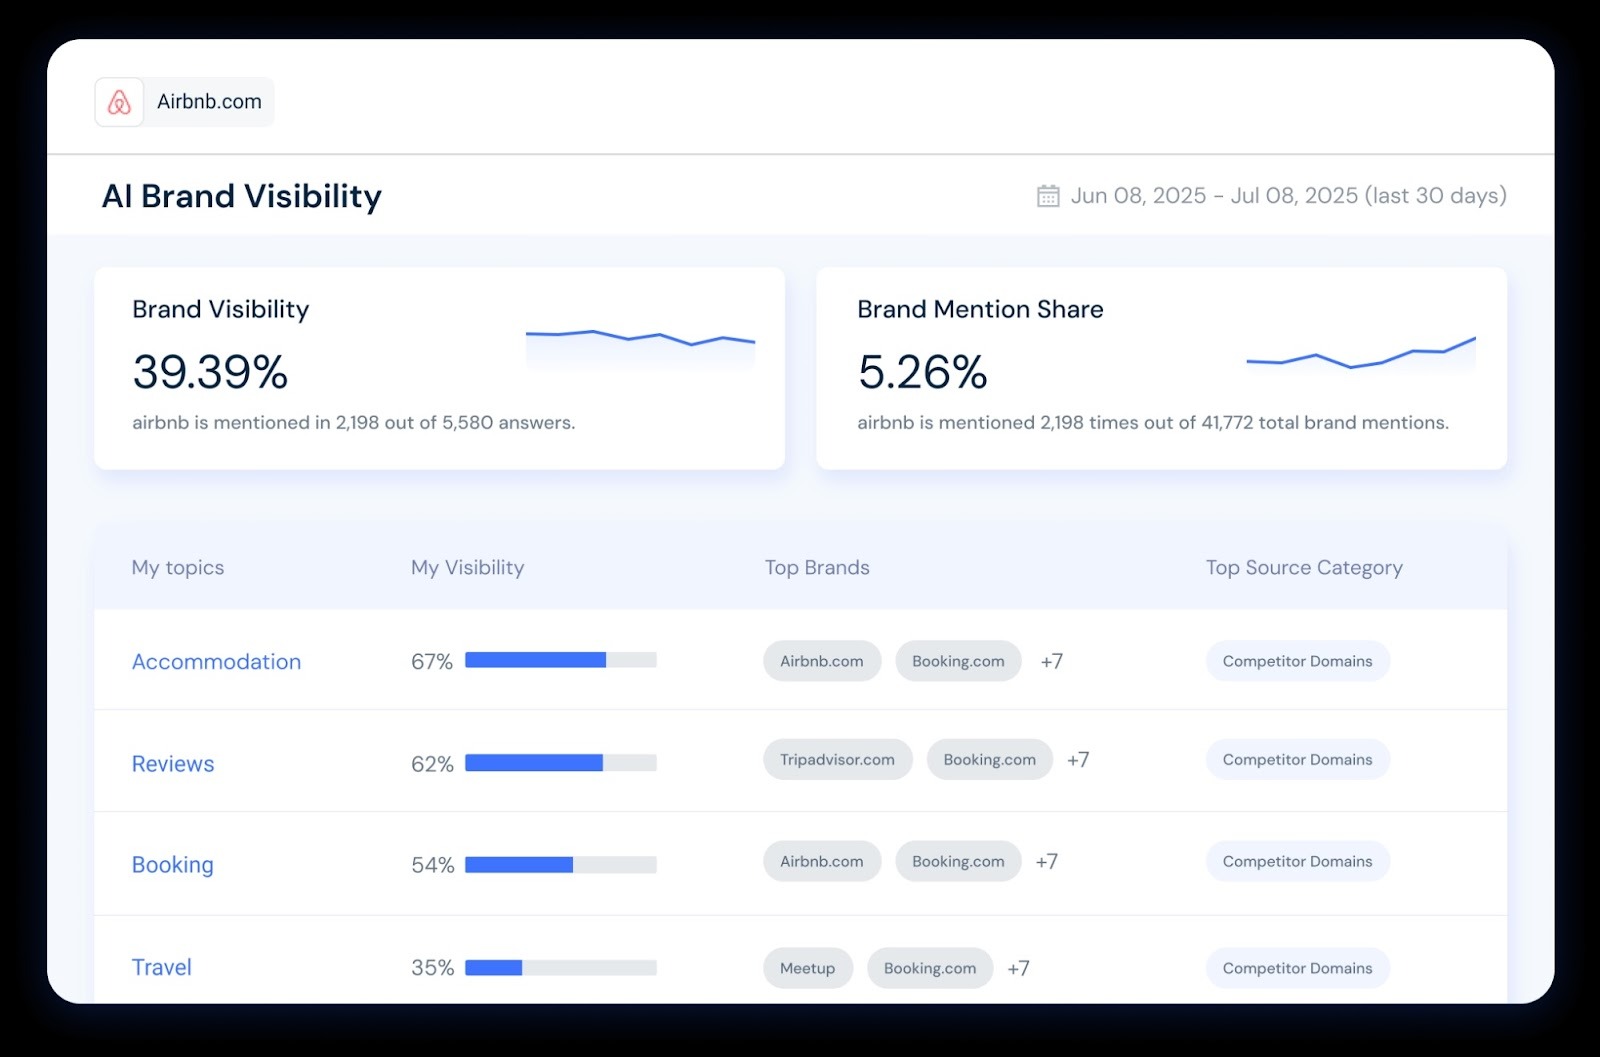Screen dimensions: 1600x1057
Task: Click the Booking.com pill in the Booking row
Action: [957, 861]
